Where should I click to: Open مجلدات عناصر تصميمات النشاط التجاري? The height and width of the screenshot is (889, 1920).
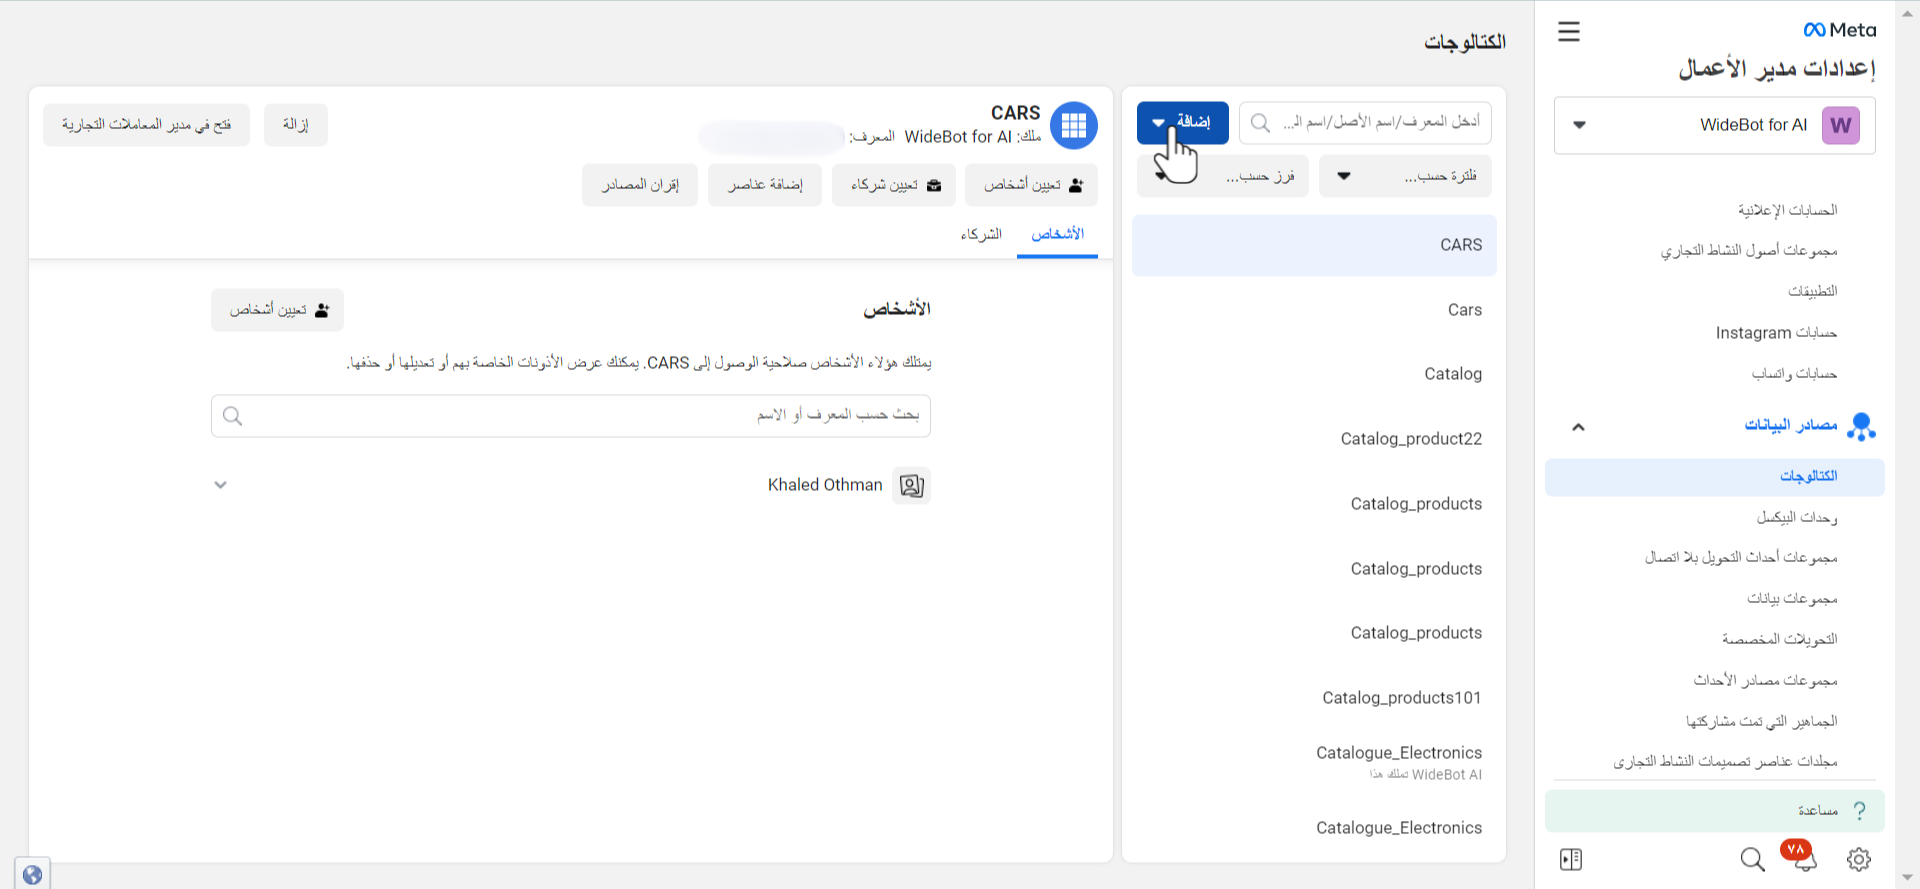pyautogui.click(x=1725, y=762)
